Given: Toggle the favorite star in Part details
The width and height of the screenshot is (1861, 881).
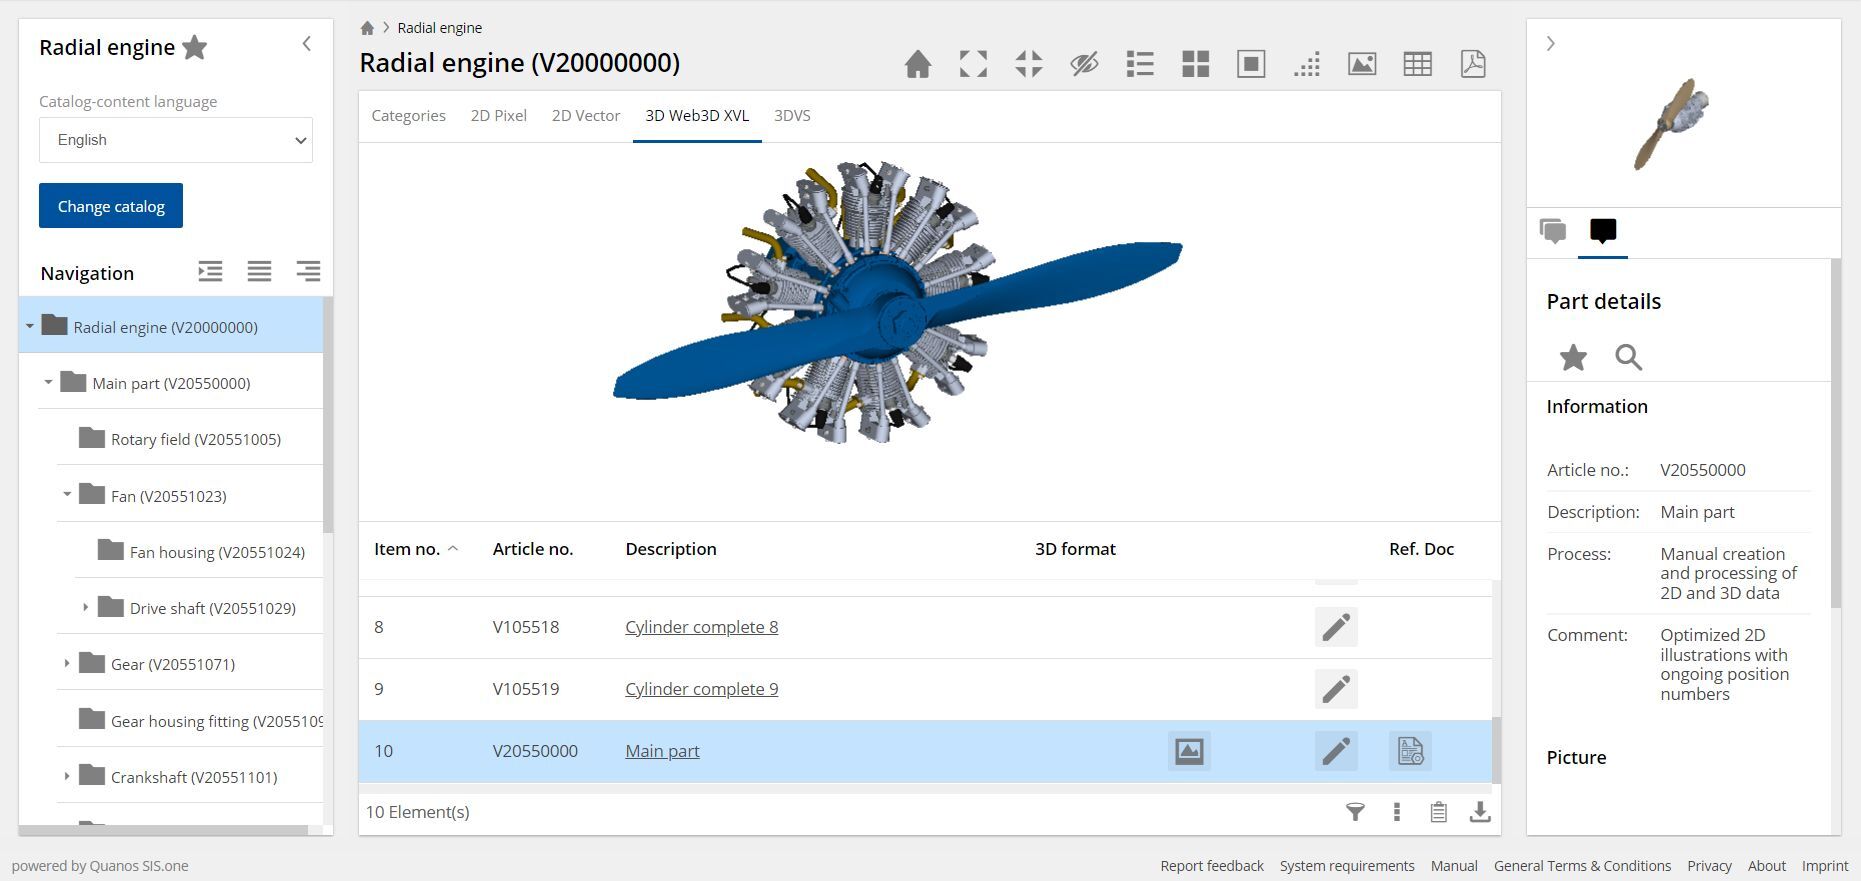Looking at the screenshot, I should pyautogui.click(x=1573, y=357).
